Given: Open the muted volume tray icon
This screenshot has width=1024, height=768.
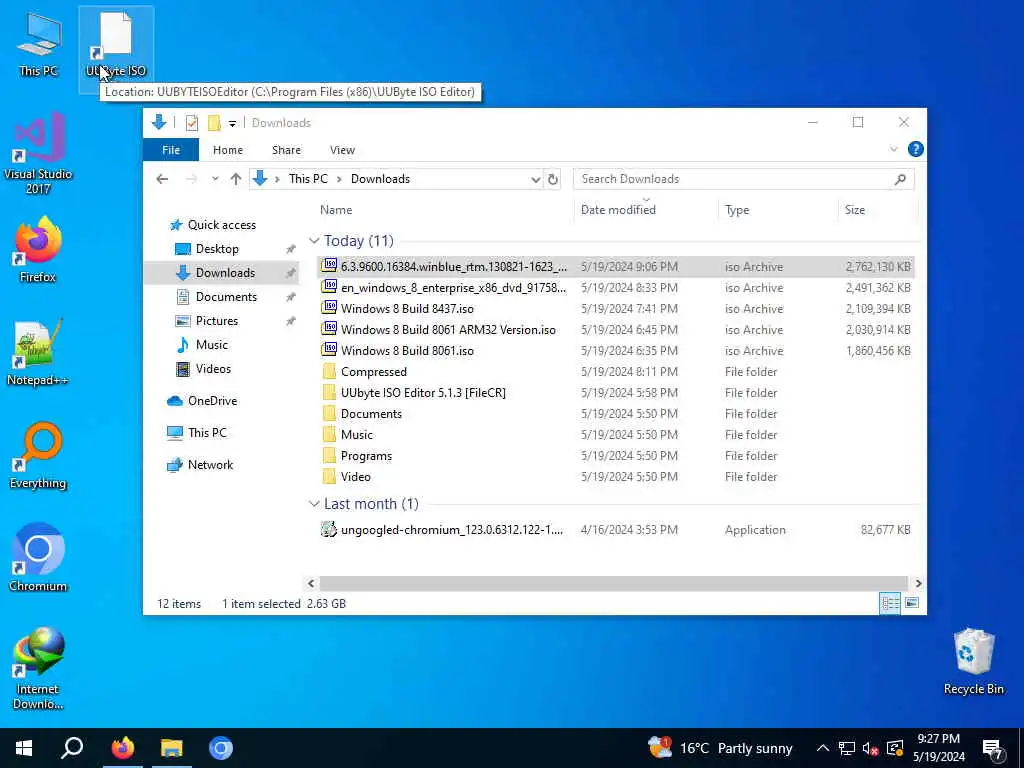Looking at the screenshot, I should (870, 748).
